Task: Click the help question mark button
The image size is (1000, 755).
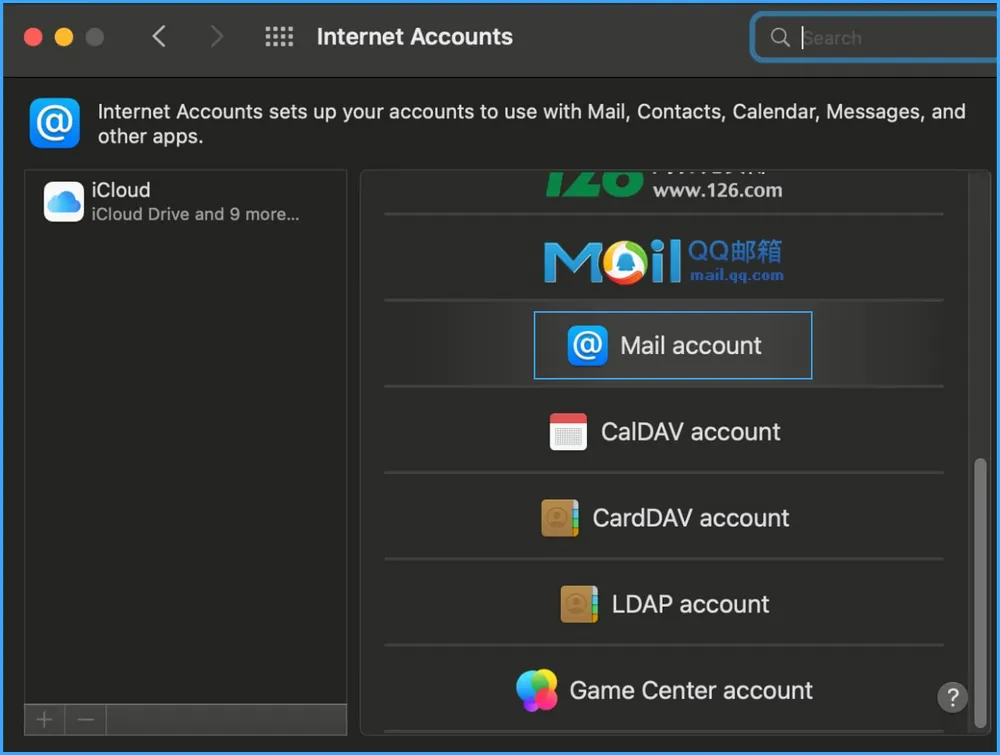Action: point(952,697)
